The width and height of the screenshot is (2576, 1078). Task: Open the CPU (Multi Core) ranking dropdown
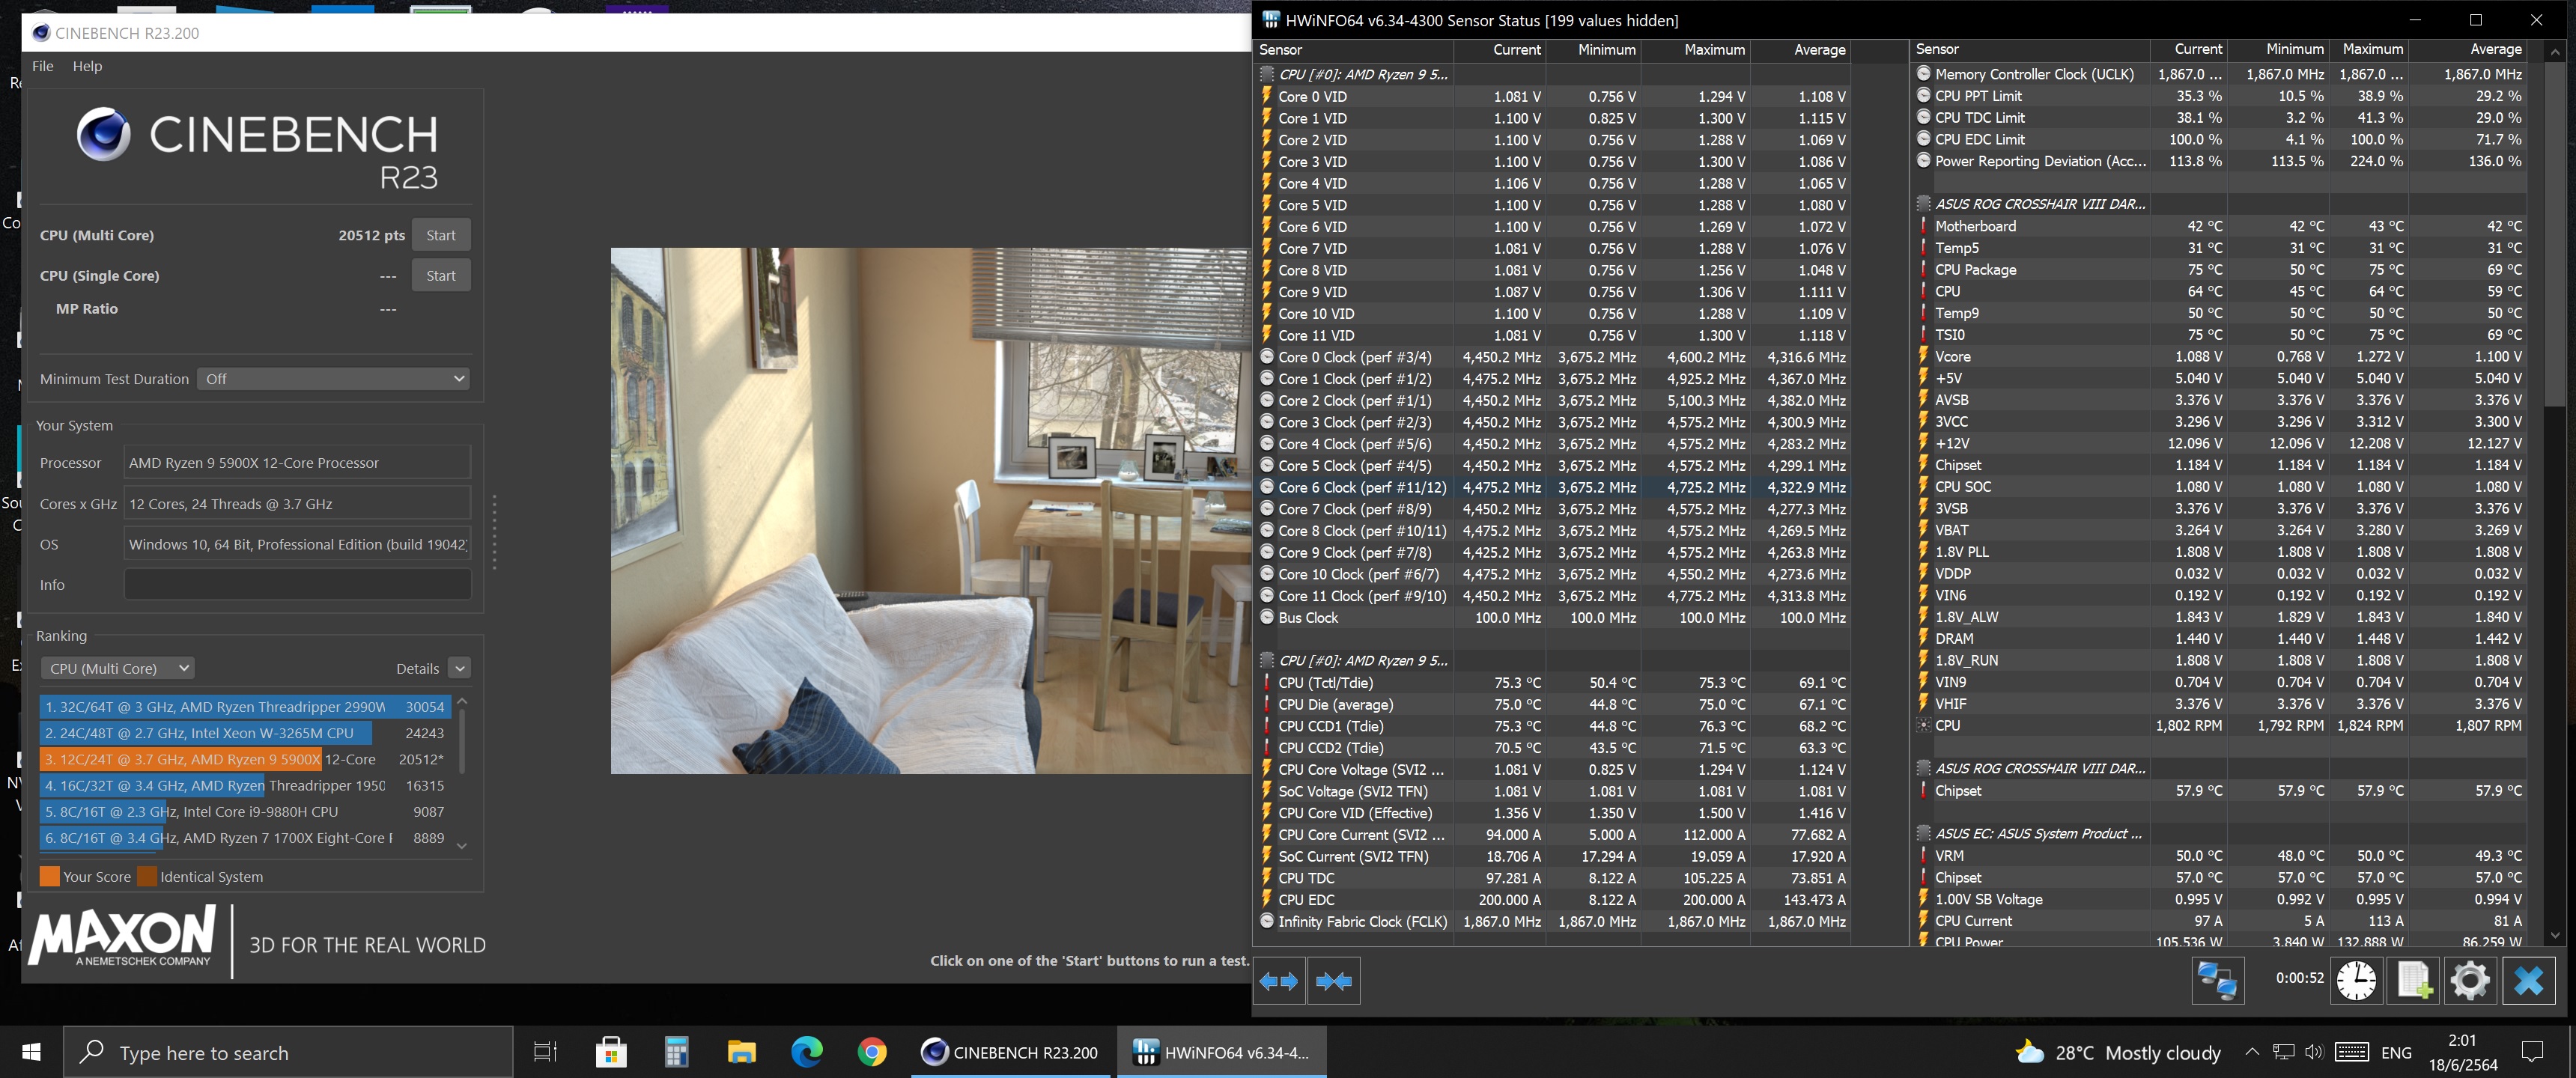point(118,668)
